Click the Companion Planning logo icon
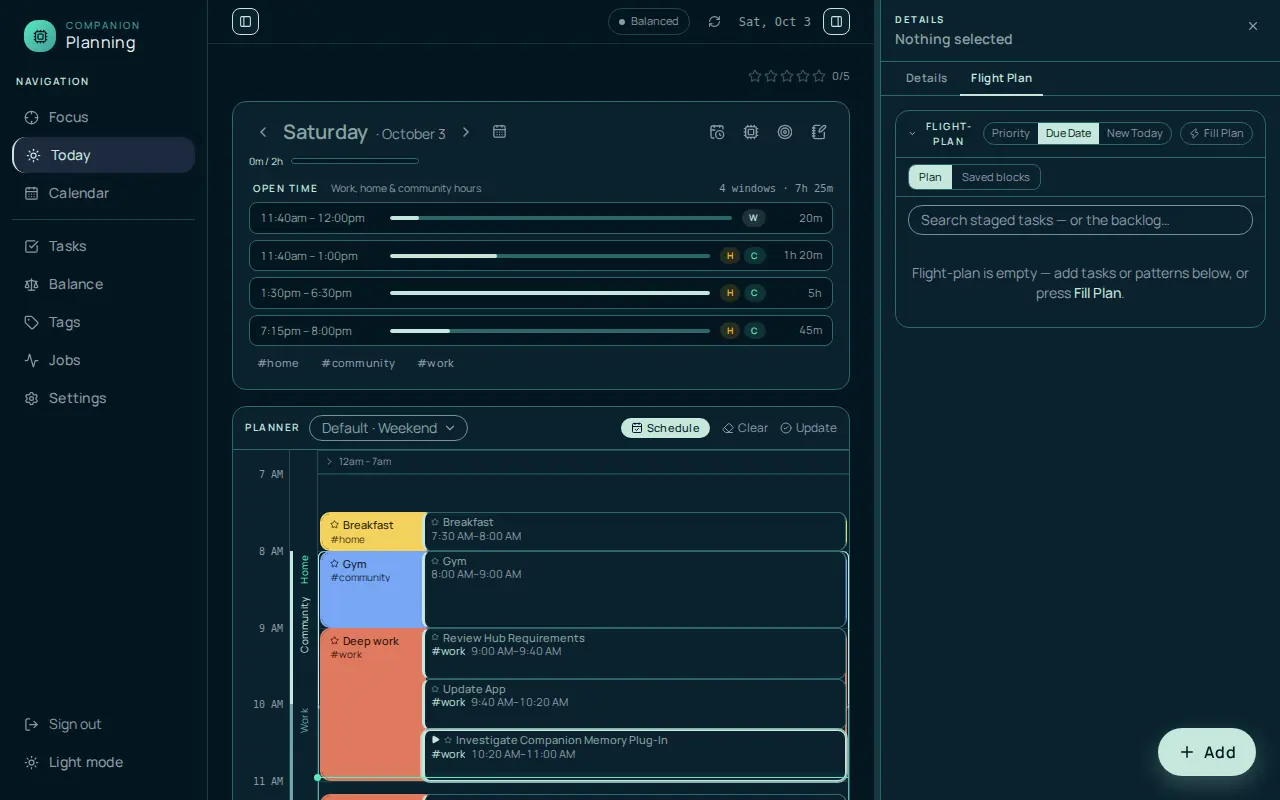The image size is (1280, 800). pos(40,36)
